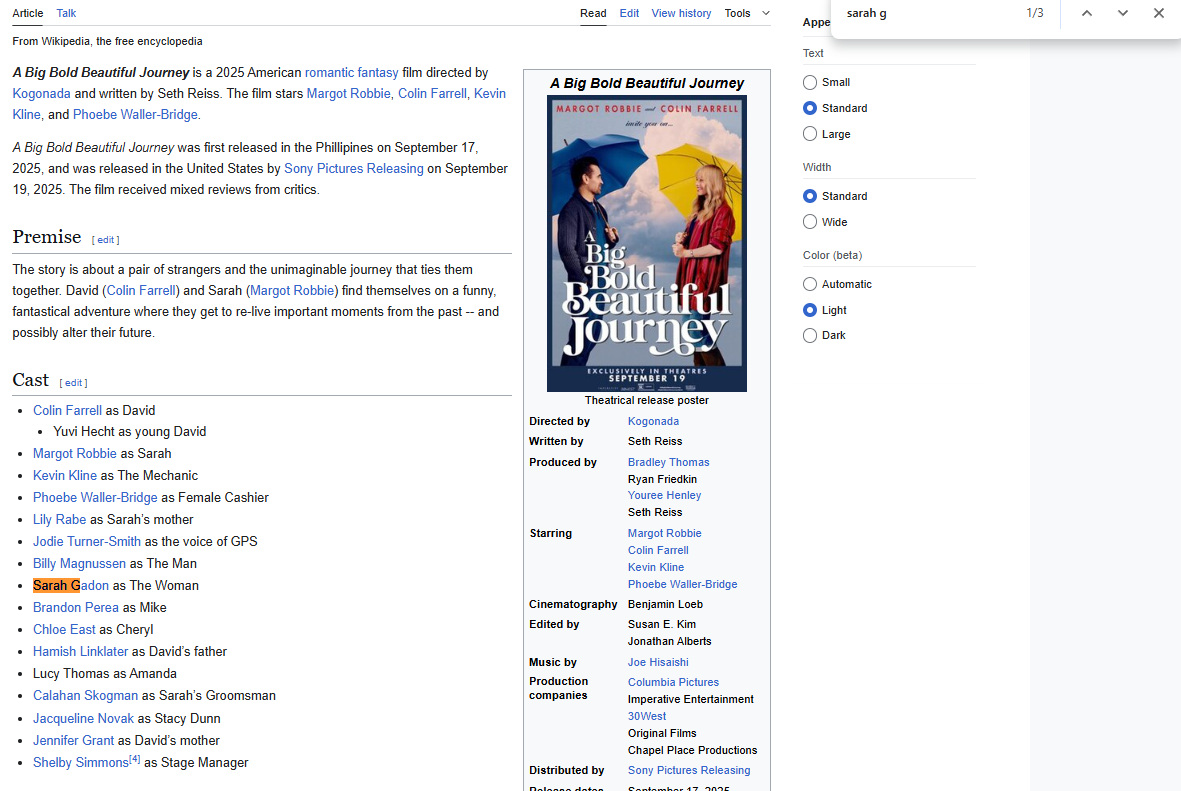The image size is (1181, 791).
Task: Open Kogonada in infobox Directed by
Action: (x=653, y=421)
